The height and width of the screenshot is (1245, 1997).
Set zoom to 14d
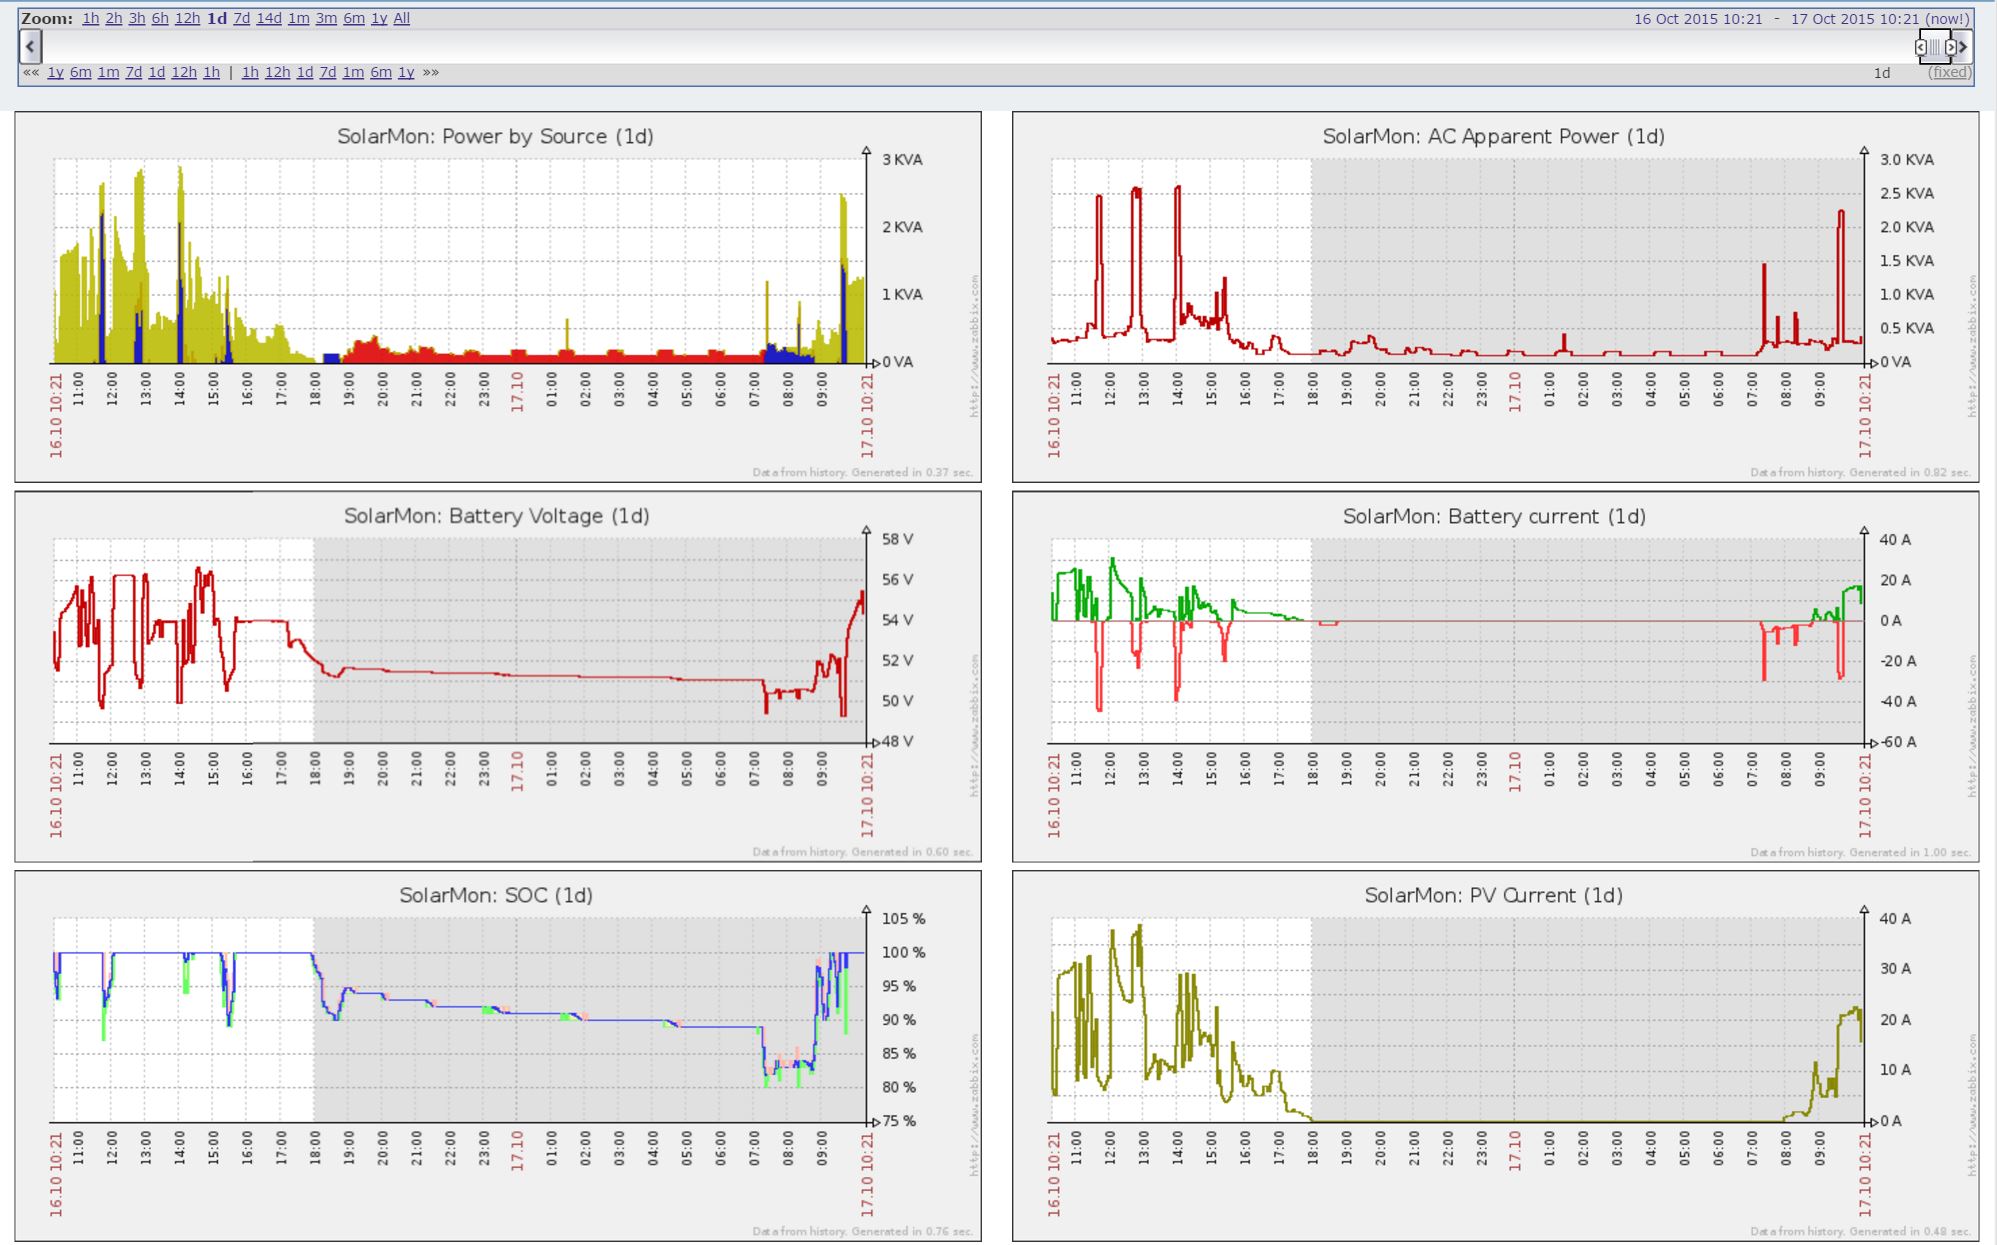(269, 18)
